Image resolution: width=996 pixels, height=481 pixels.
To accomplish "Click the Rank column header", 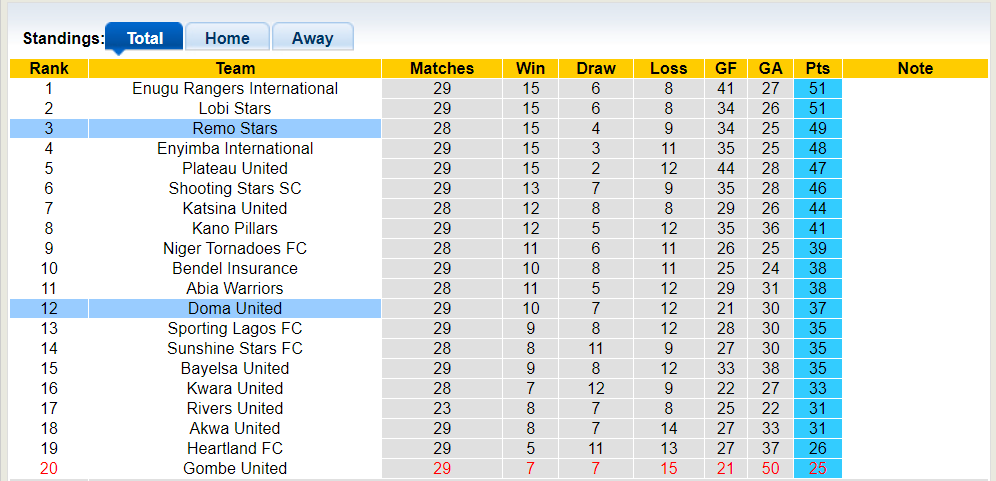I will (49, 68).
